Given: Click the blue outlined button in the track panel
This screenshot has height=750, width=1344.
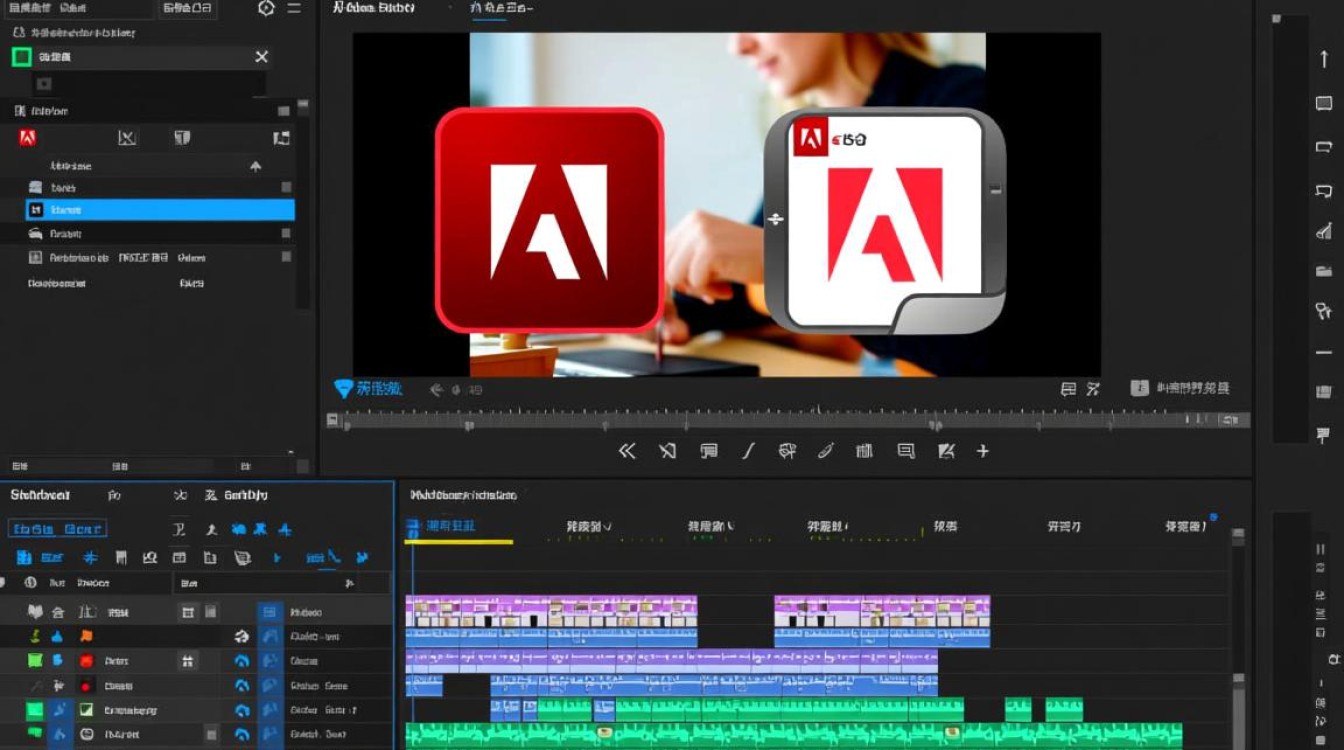Looking at the screenshot, I should pyautogui.click(x=57, y=529).
